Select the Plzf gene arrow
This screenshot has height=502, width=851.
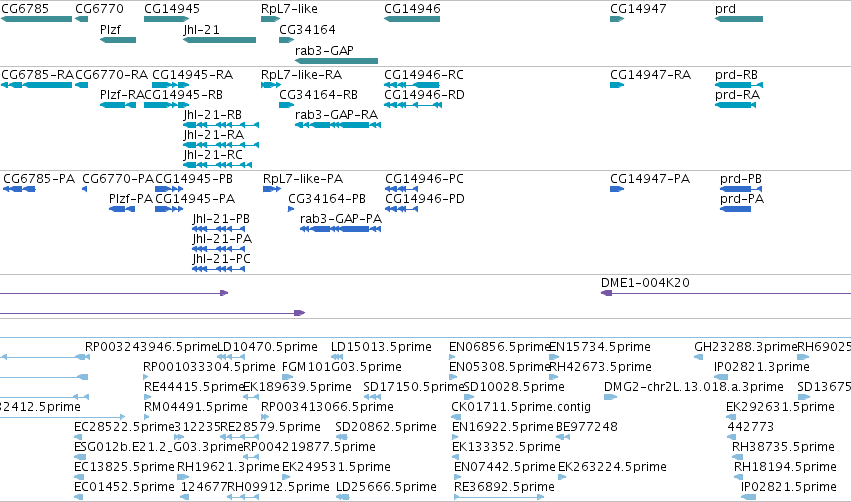point(118,40)
